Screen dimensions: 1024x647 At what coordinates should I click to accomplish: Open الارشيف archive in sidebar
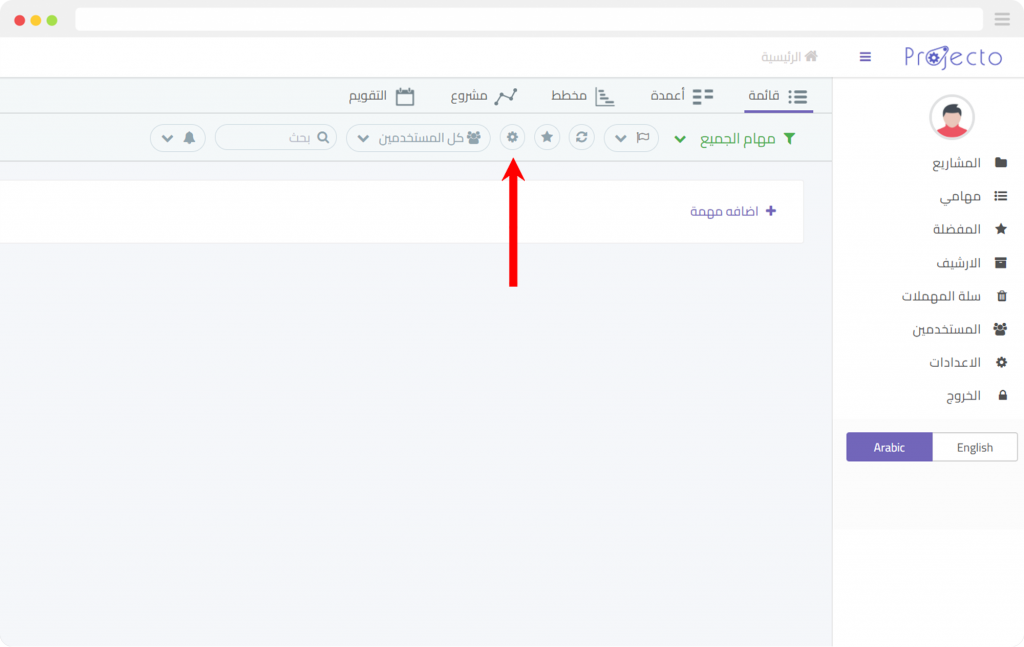pyautogui.click(x=972, y=262)
